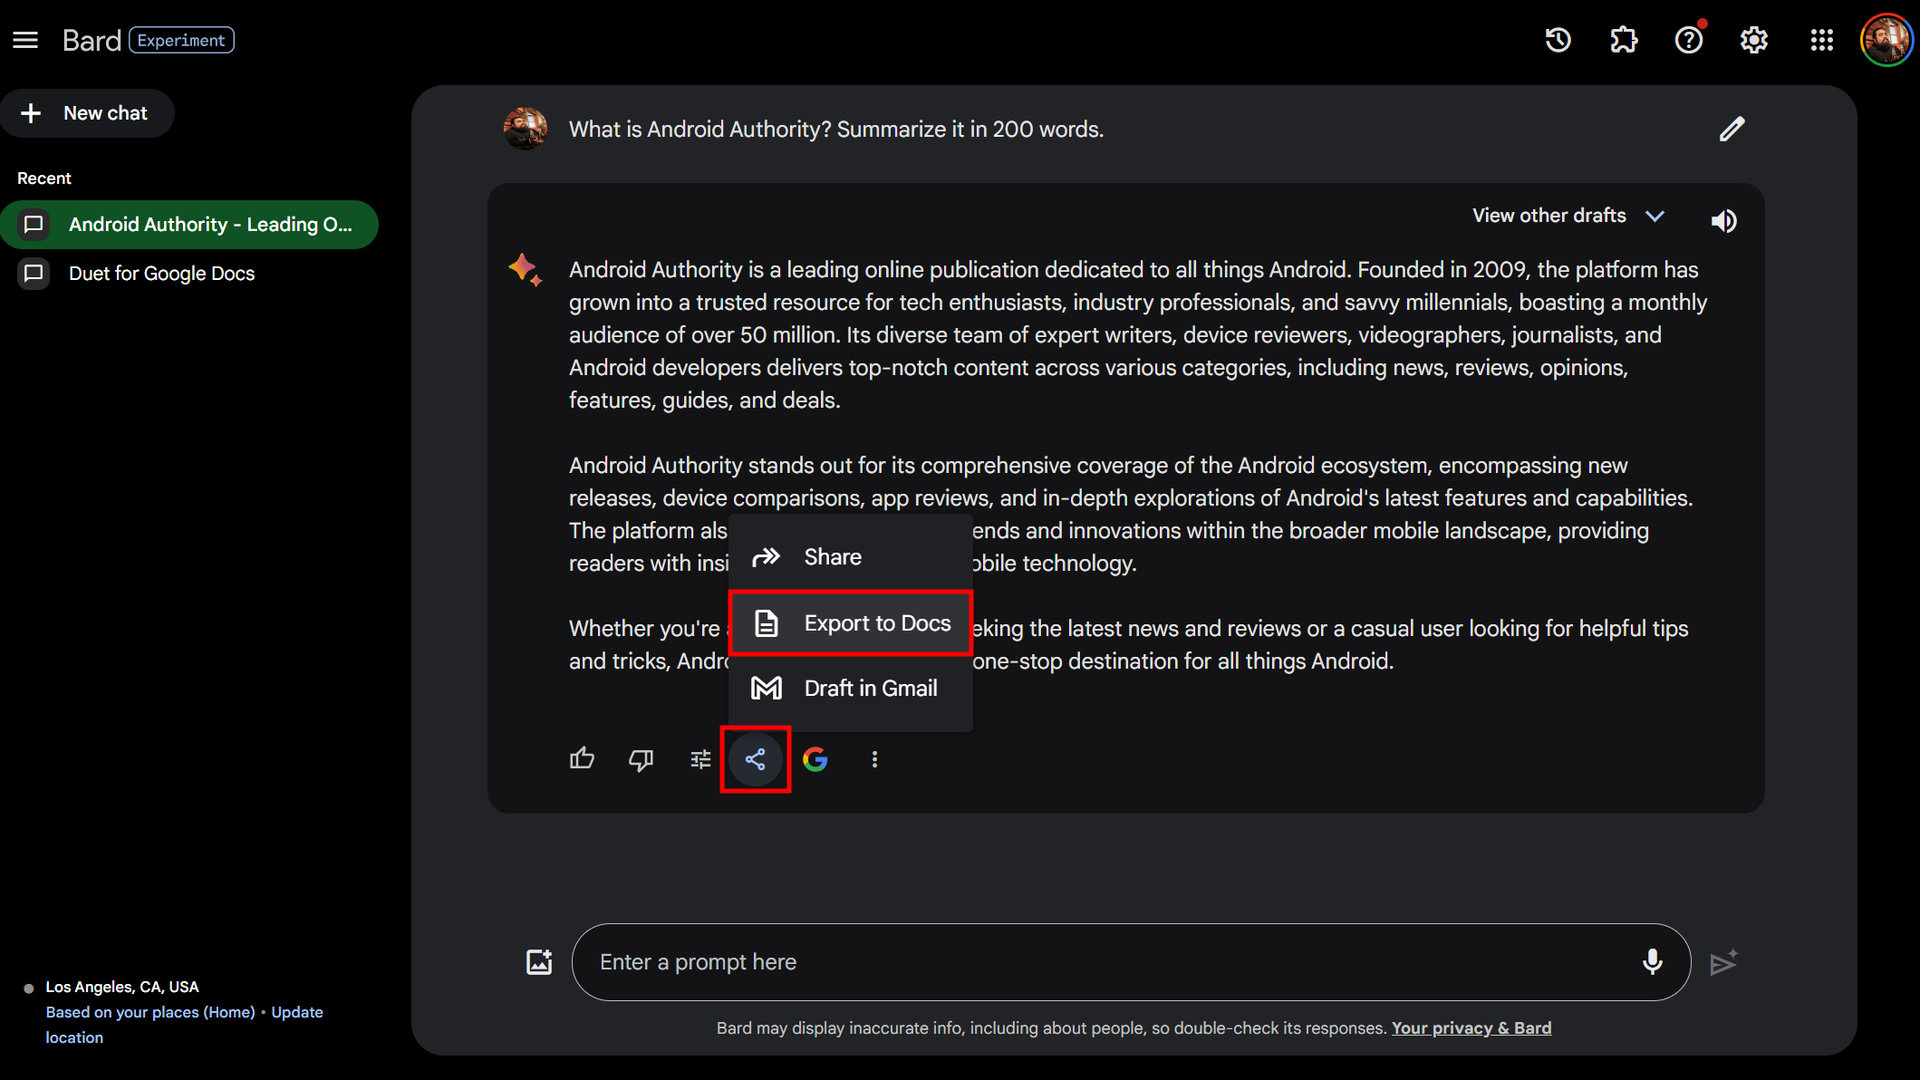This screenshot has height=1080, width=1920.
Task: Choose Draft in Gmail option
Action: 851,688
